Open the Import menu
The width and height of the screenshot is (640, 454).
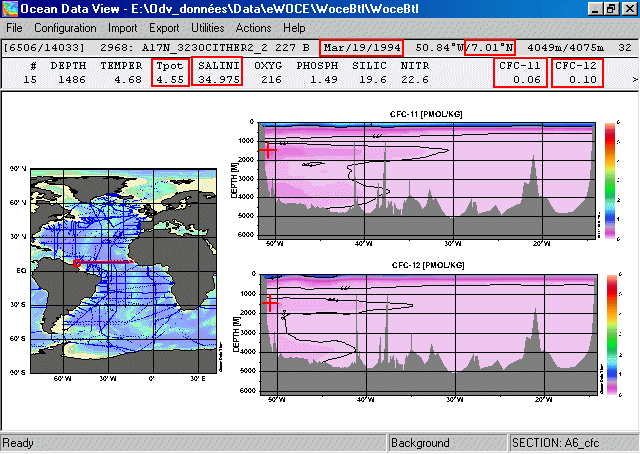point(123,28)
